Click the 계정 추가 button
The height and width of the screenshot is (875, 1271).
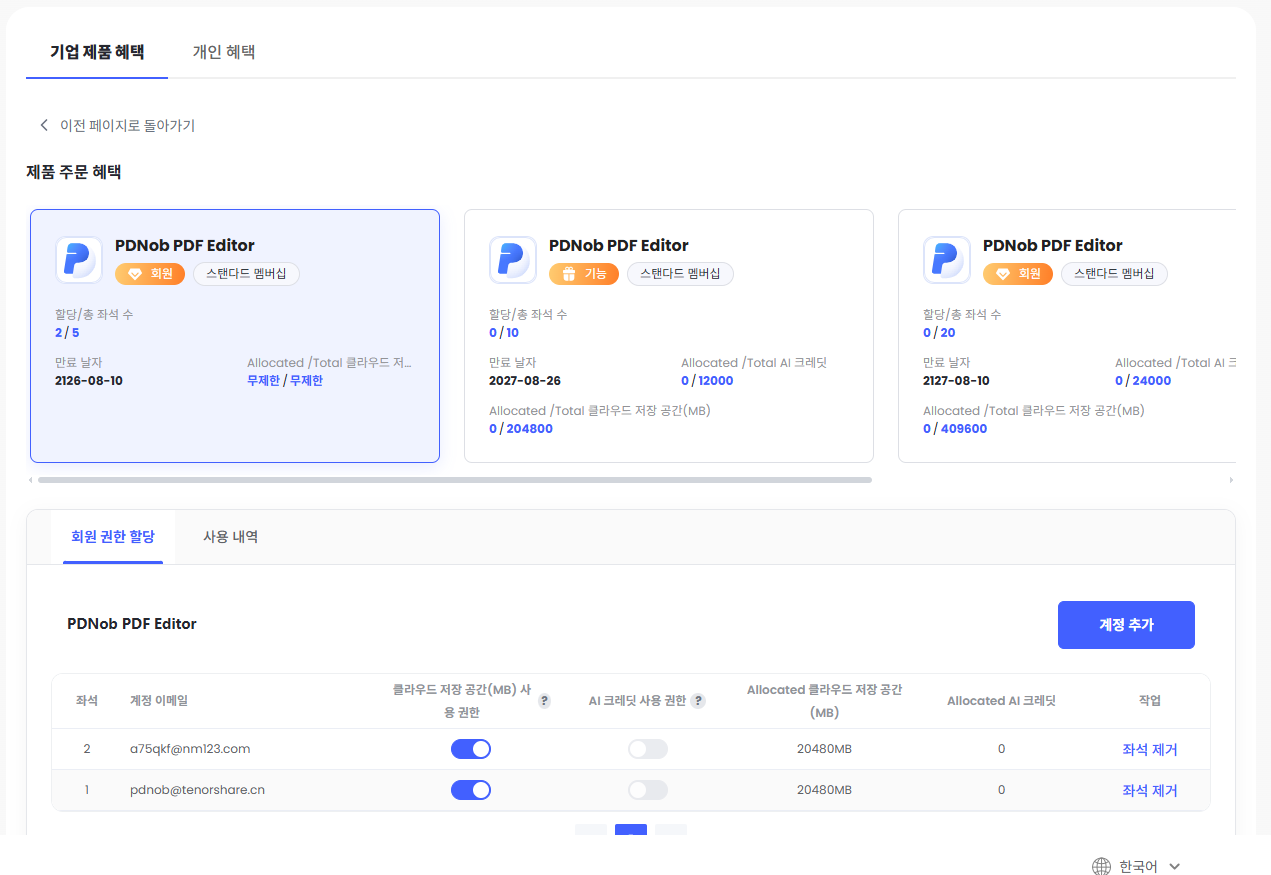click(x=1126, y=625)
